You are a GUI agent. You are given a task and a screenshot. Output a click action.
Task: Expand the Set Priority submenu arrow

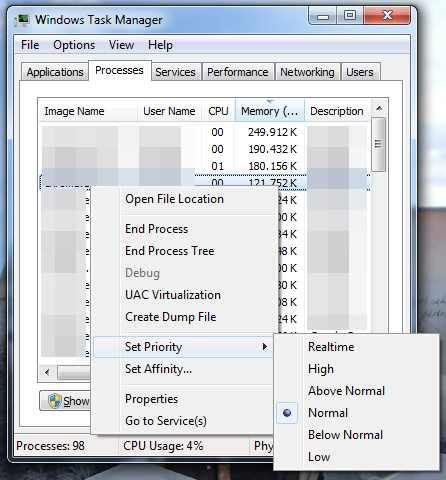tap(265, 347)
